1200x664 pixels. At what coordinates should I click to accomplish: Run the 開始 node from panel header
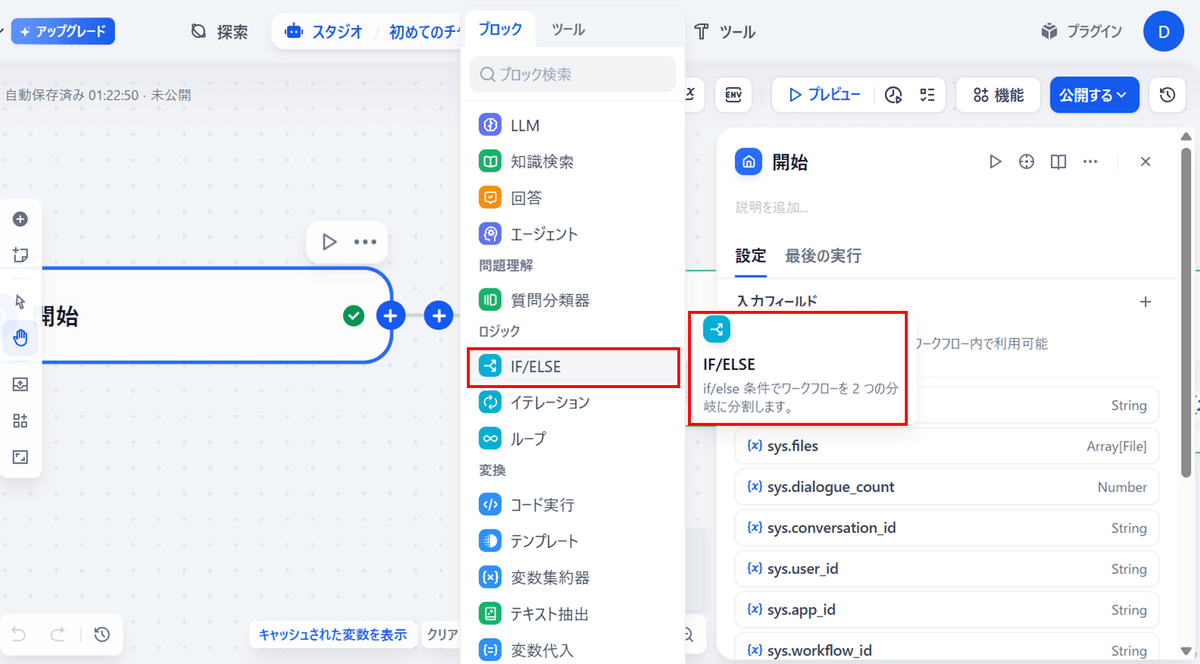[x=995, y=161]
